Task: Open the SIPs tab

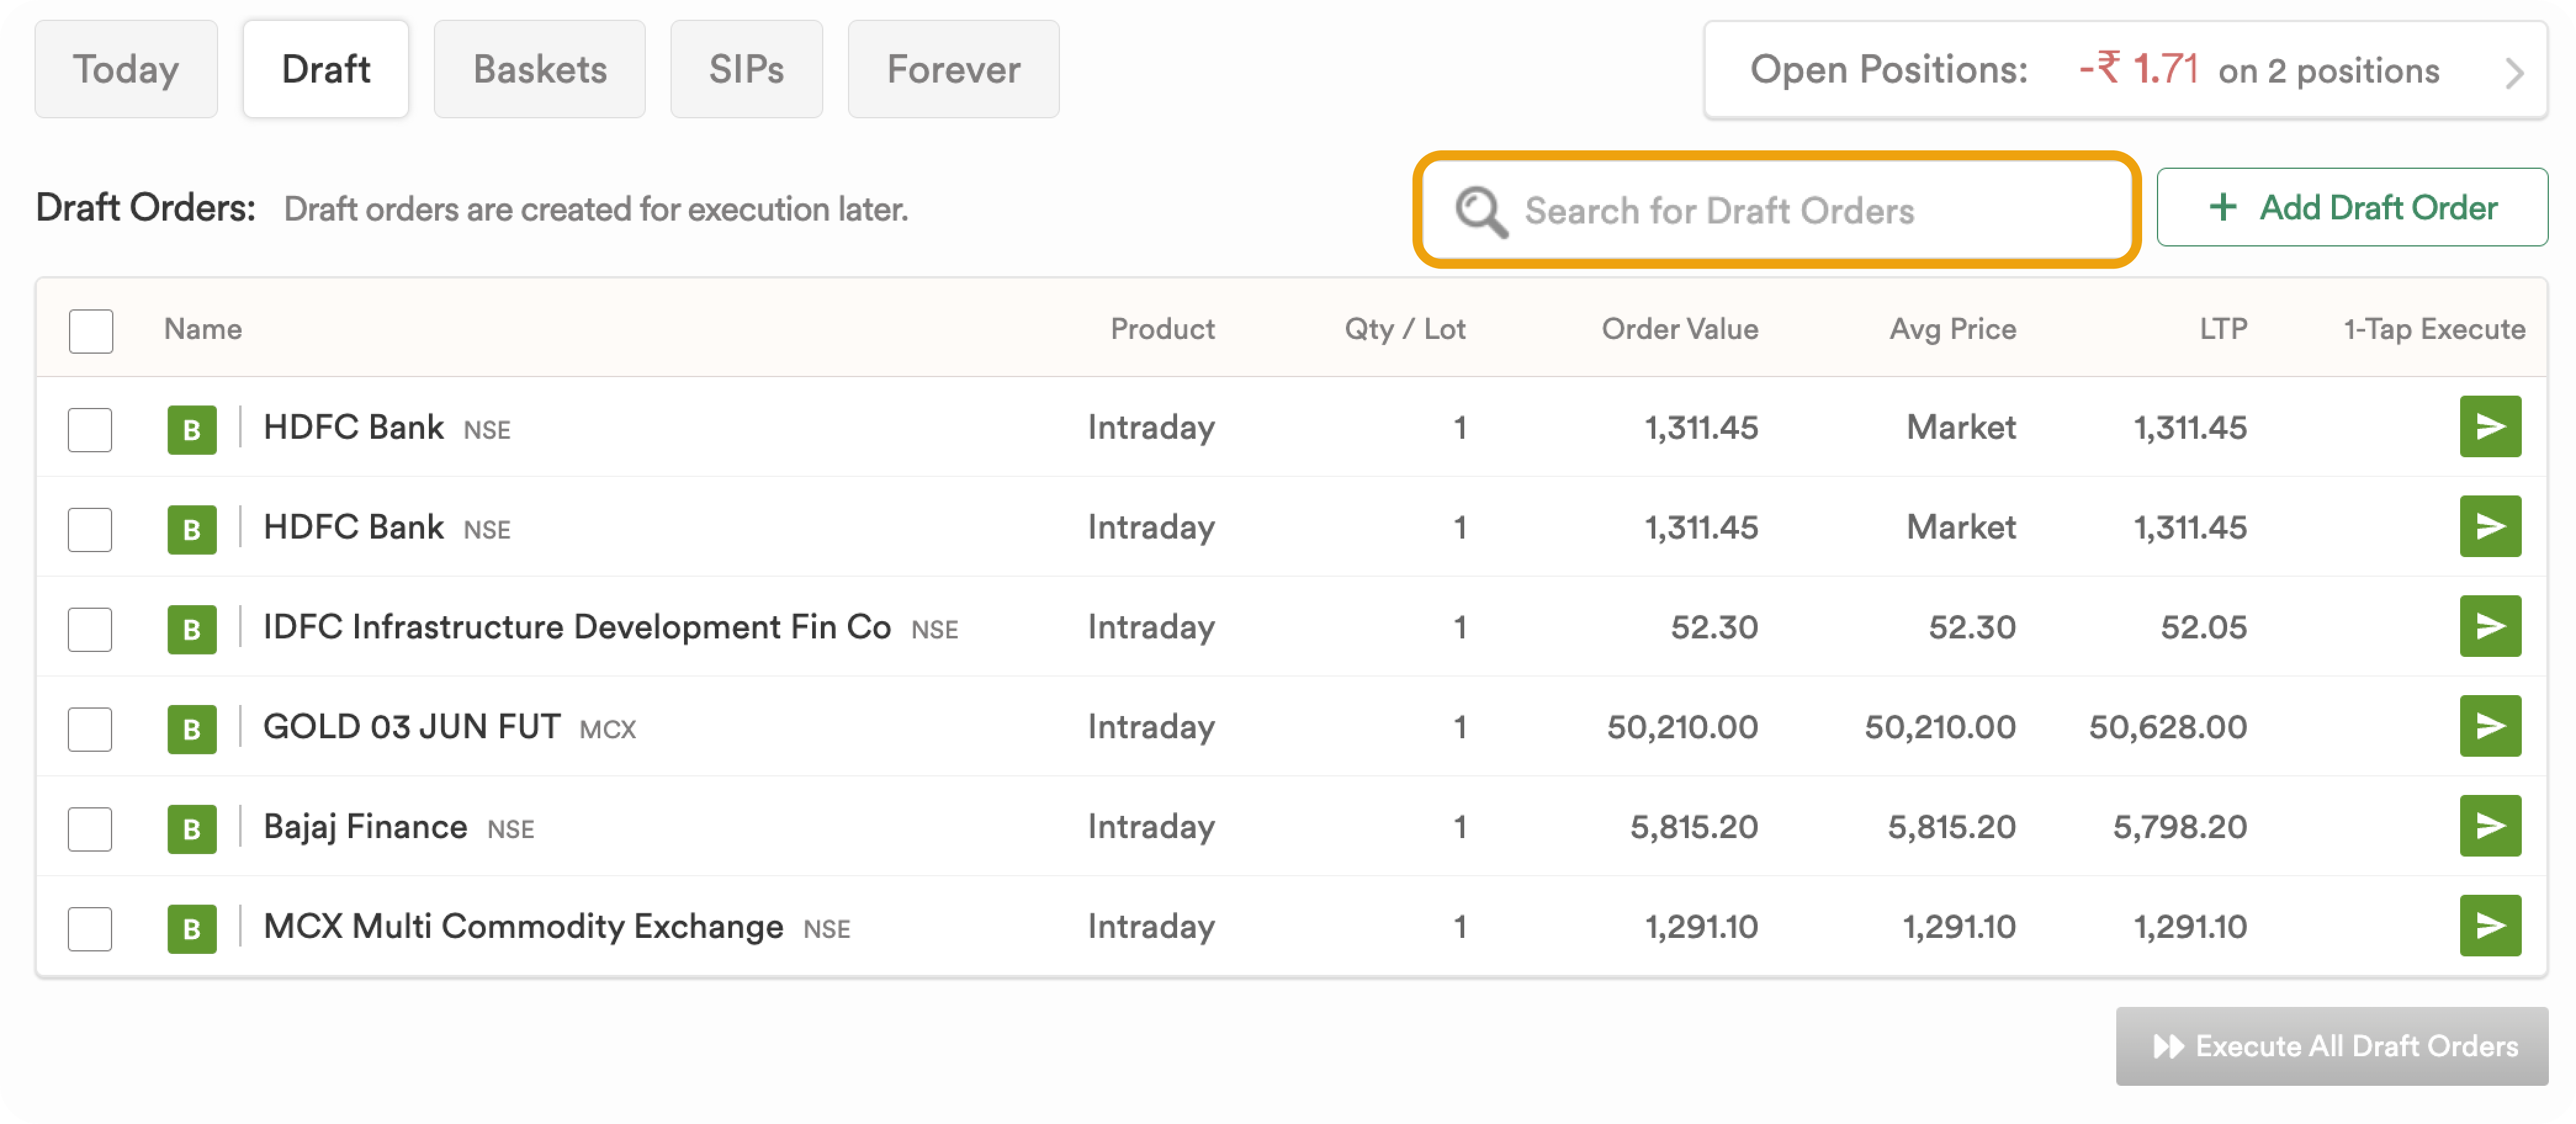Action: pos(747,69)
